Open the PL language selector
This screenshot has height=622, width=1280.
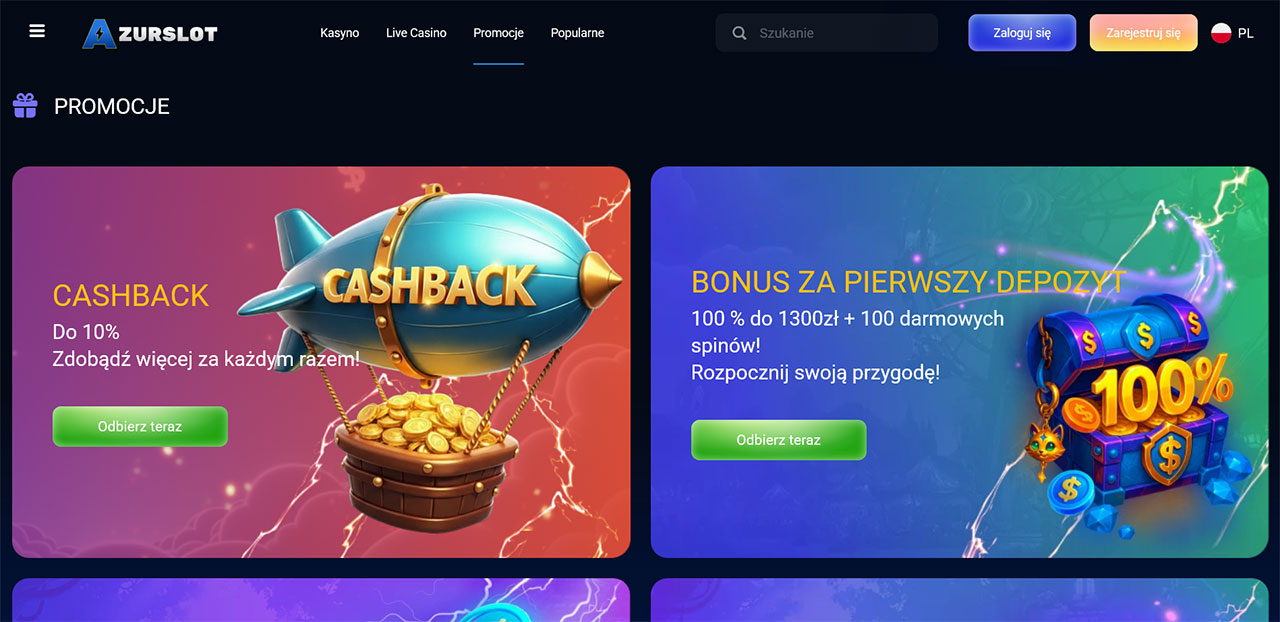(1232, 33)
